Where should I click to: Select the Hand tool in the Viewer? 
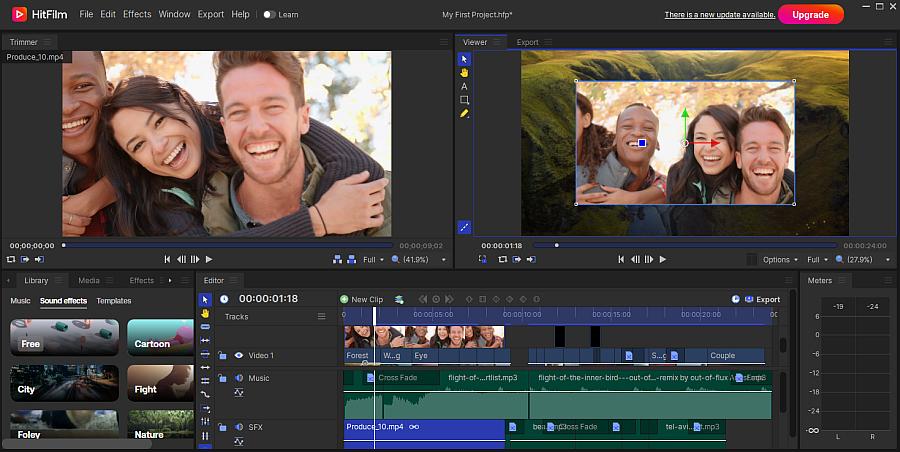[x=464, y=73]
